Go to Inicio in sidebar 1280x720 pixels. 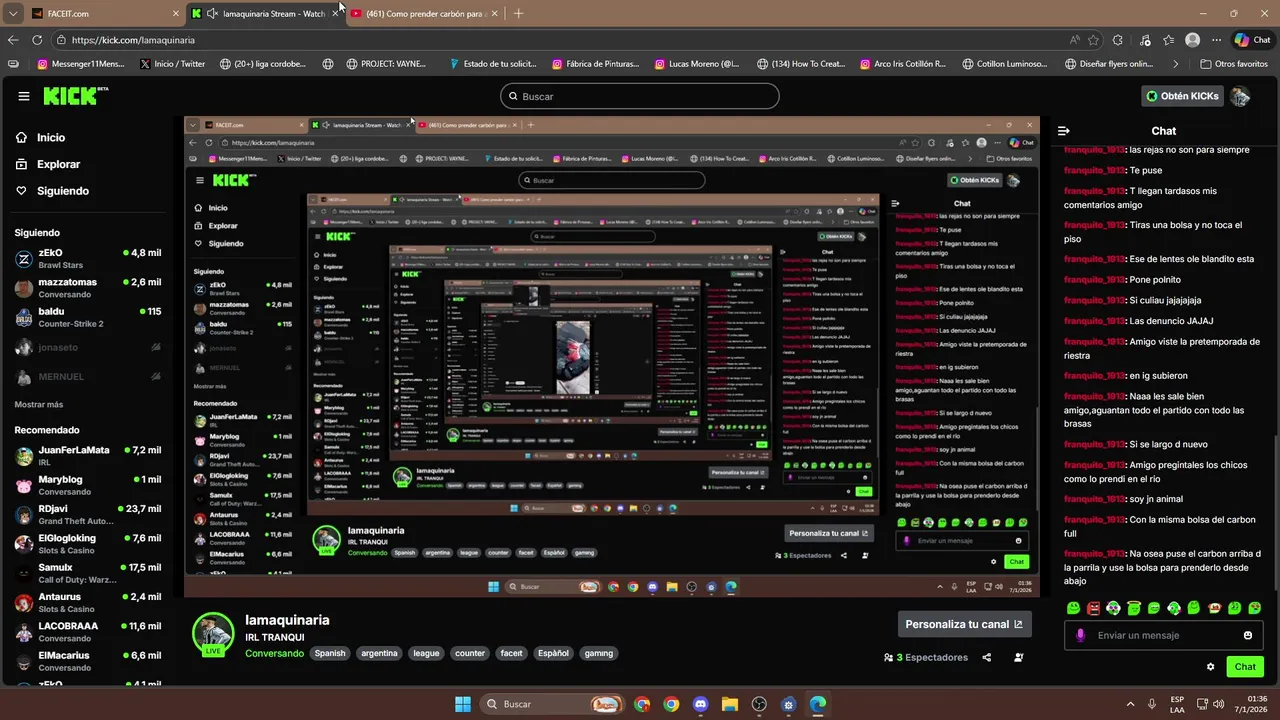[41, 138]
